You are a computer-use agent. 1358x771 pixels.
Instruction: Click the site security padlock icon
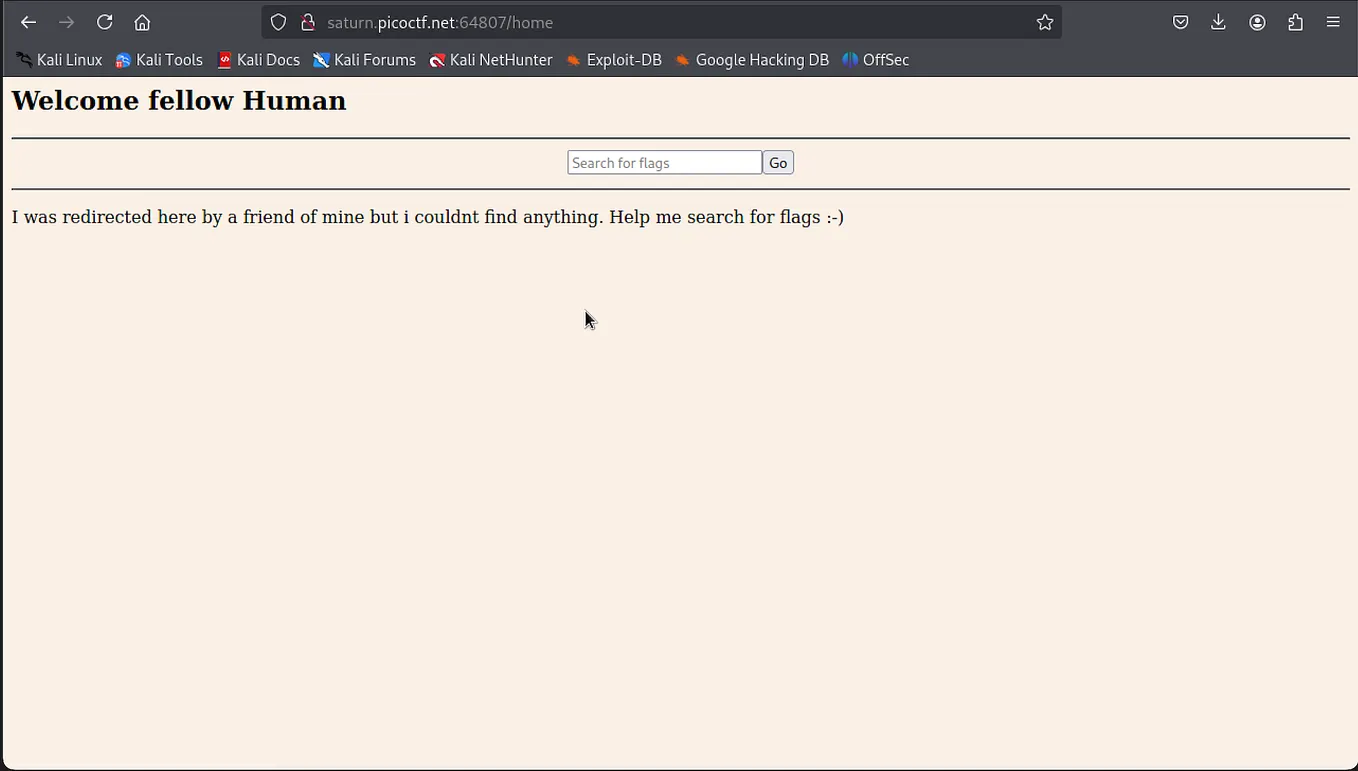click(308, 22)
